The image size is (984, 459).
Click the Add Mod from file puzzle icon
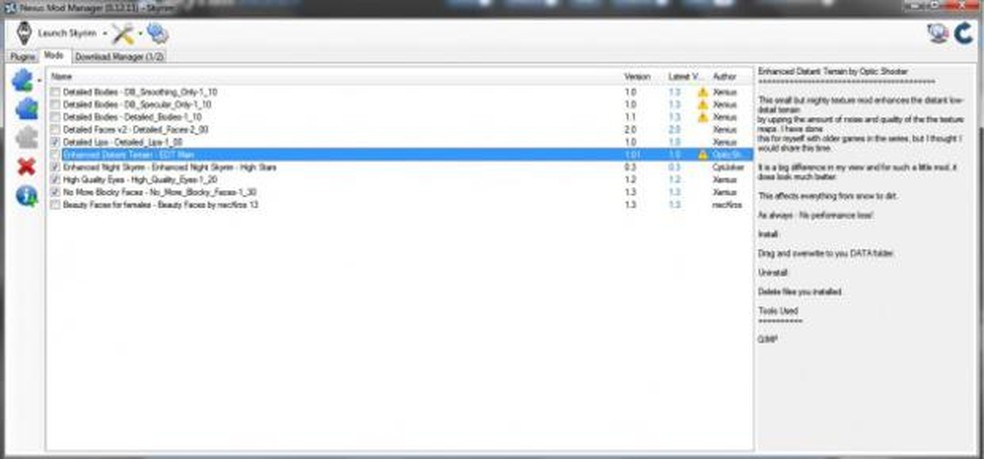click(x=23, y=81)
